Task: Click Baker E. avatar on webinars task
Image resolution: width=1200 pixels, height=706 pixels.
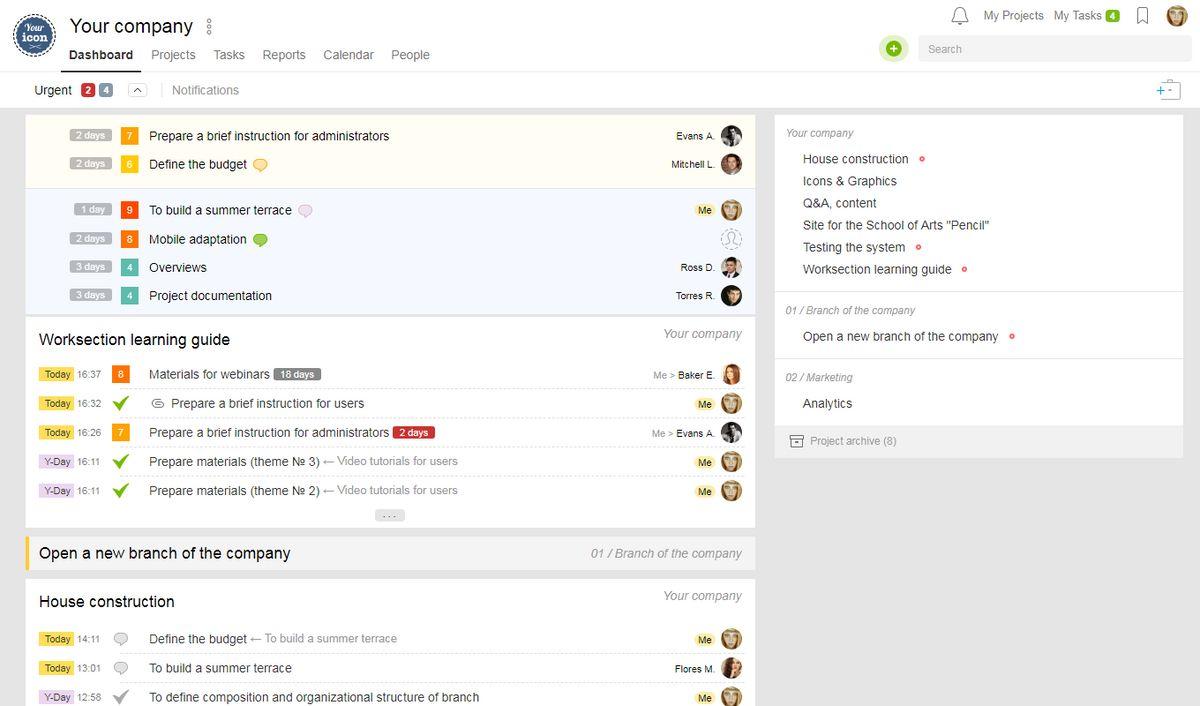Action: 731,374
